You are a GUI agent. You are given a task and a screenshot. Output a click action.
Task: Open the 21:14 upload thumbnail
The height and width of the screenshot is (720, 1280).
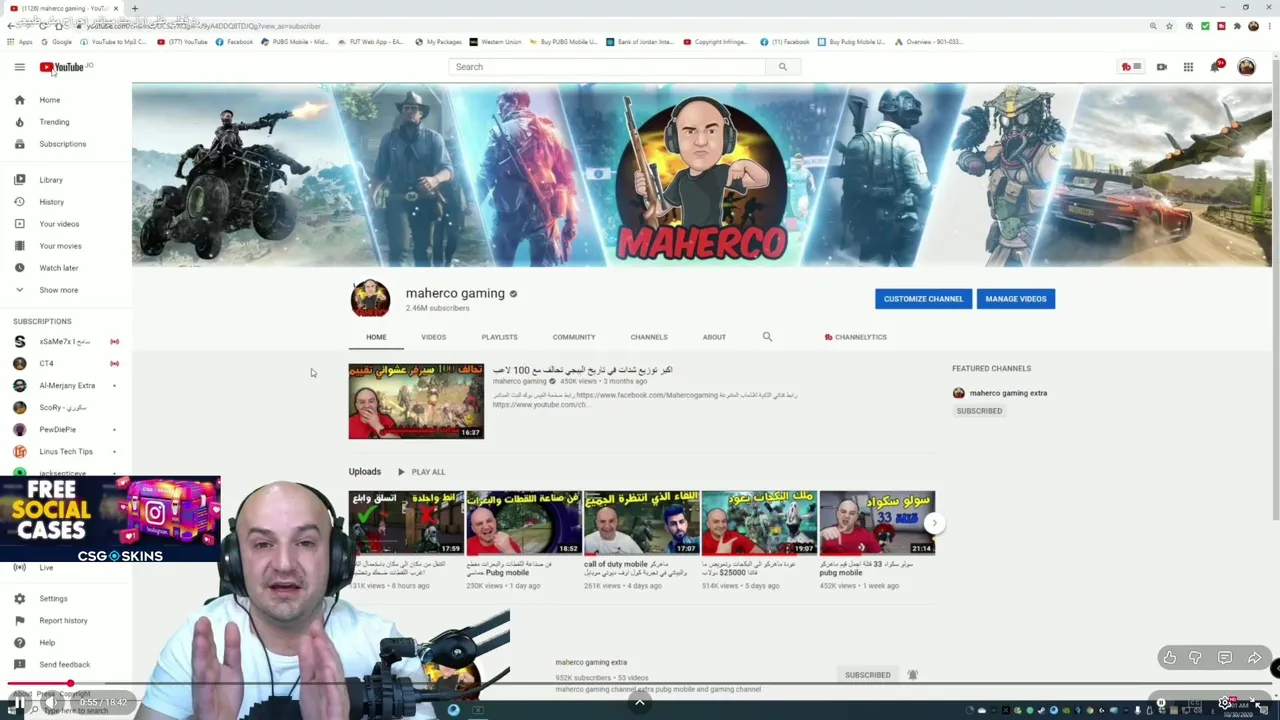coord(878,522)
